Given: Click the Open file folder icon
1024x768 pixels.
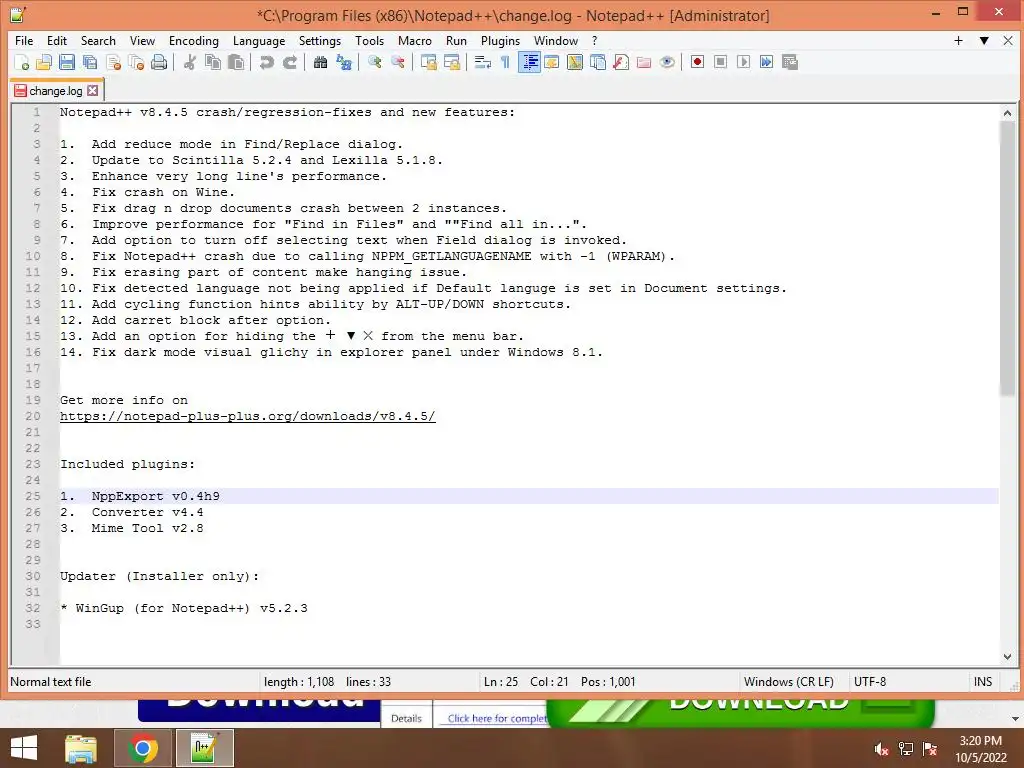Looking at the screenshot, I should [x=44, y=62].
